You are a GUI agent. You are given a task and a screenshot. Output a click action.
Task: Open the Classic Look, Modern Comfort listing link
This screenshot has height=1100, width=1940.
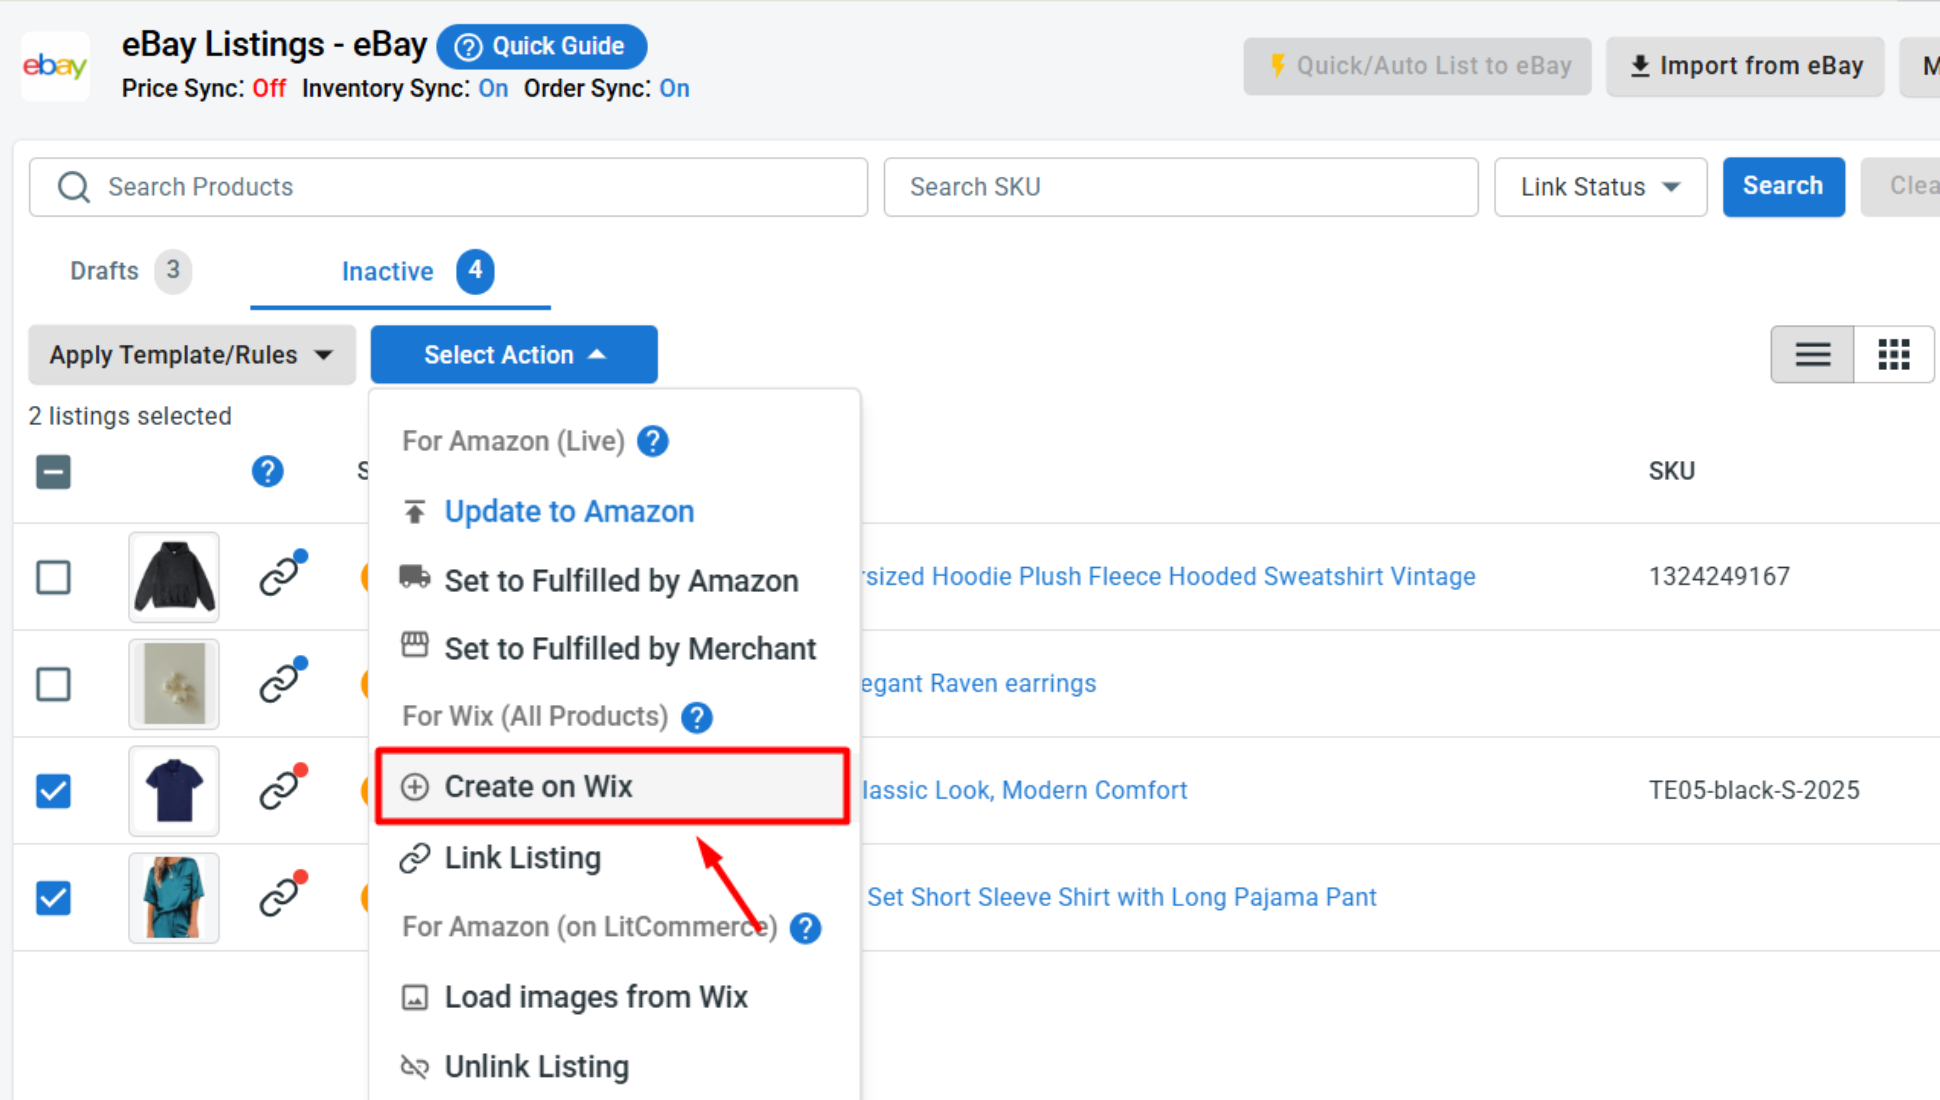1024,791
